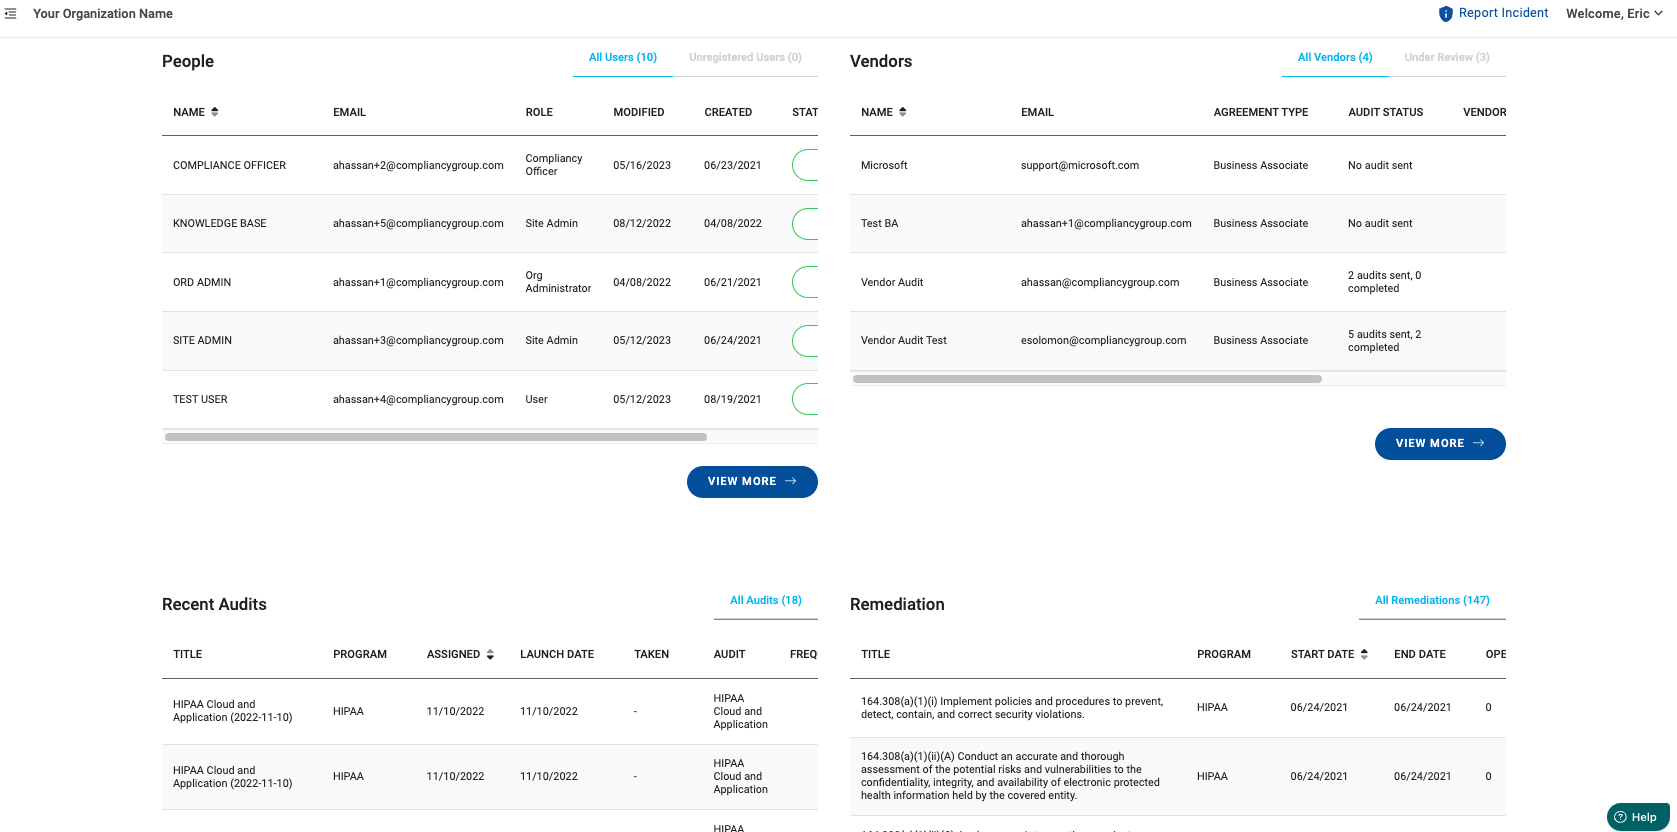
Task: Select the Test BA vendor name
Action: pos(879,223)
